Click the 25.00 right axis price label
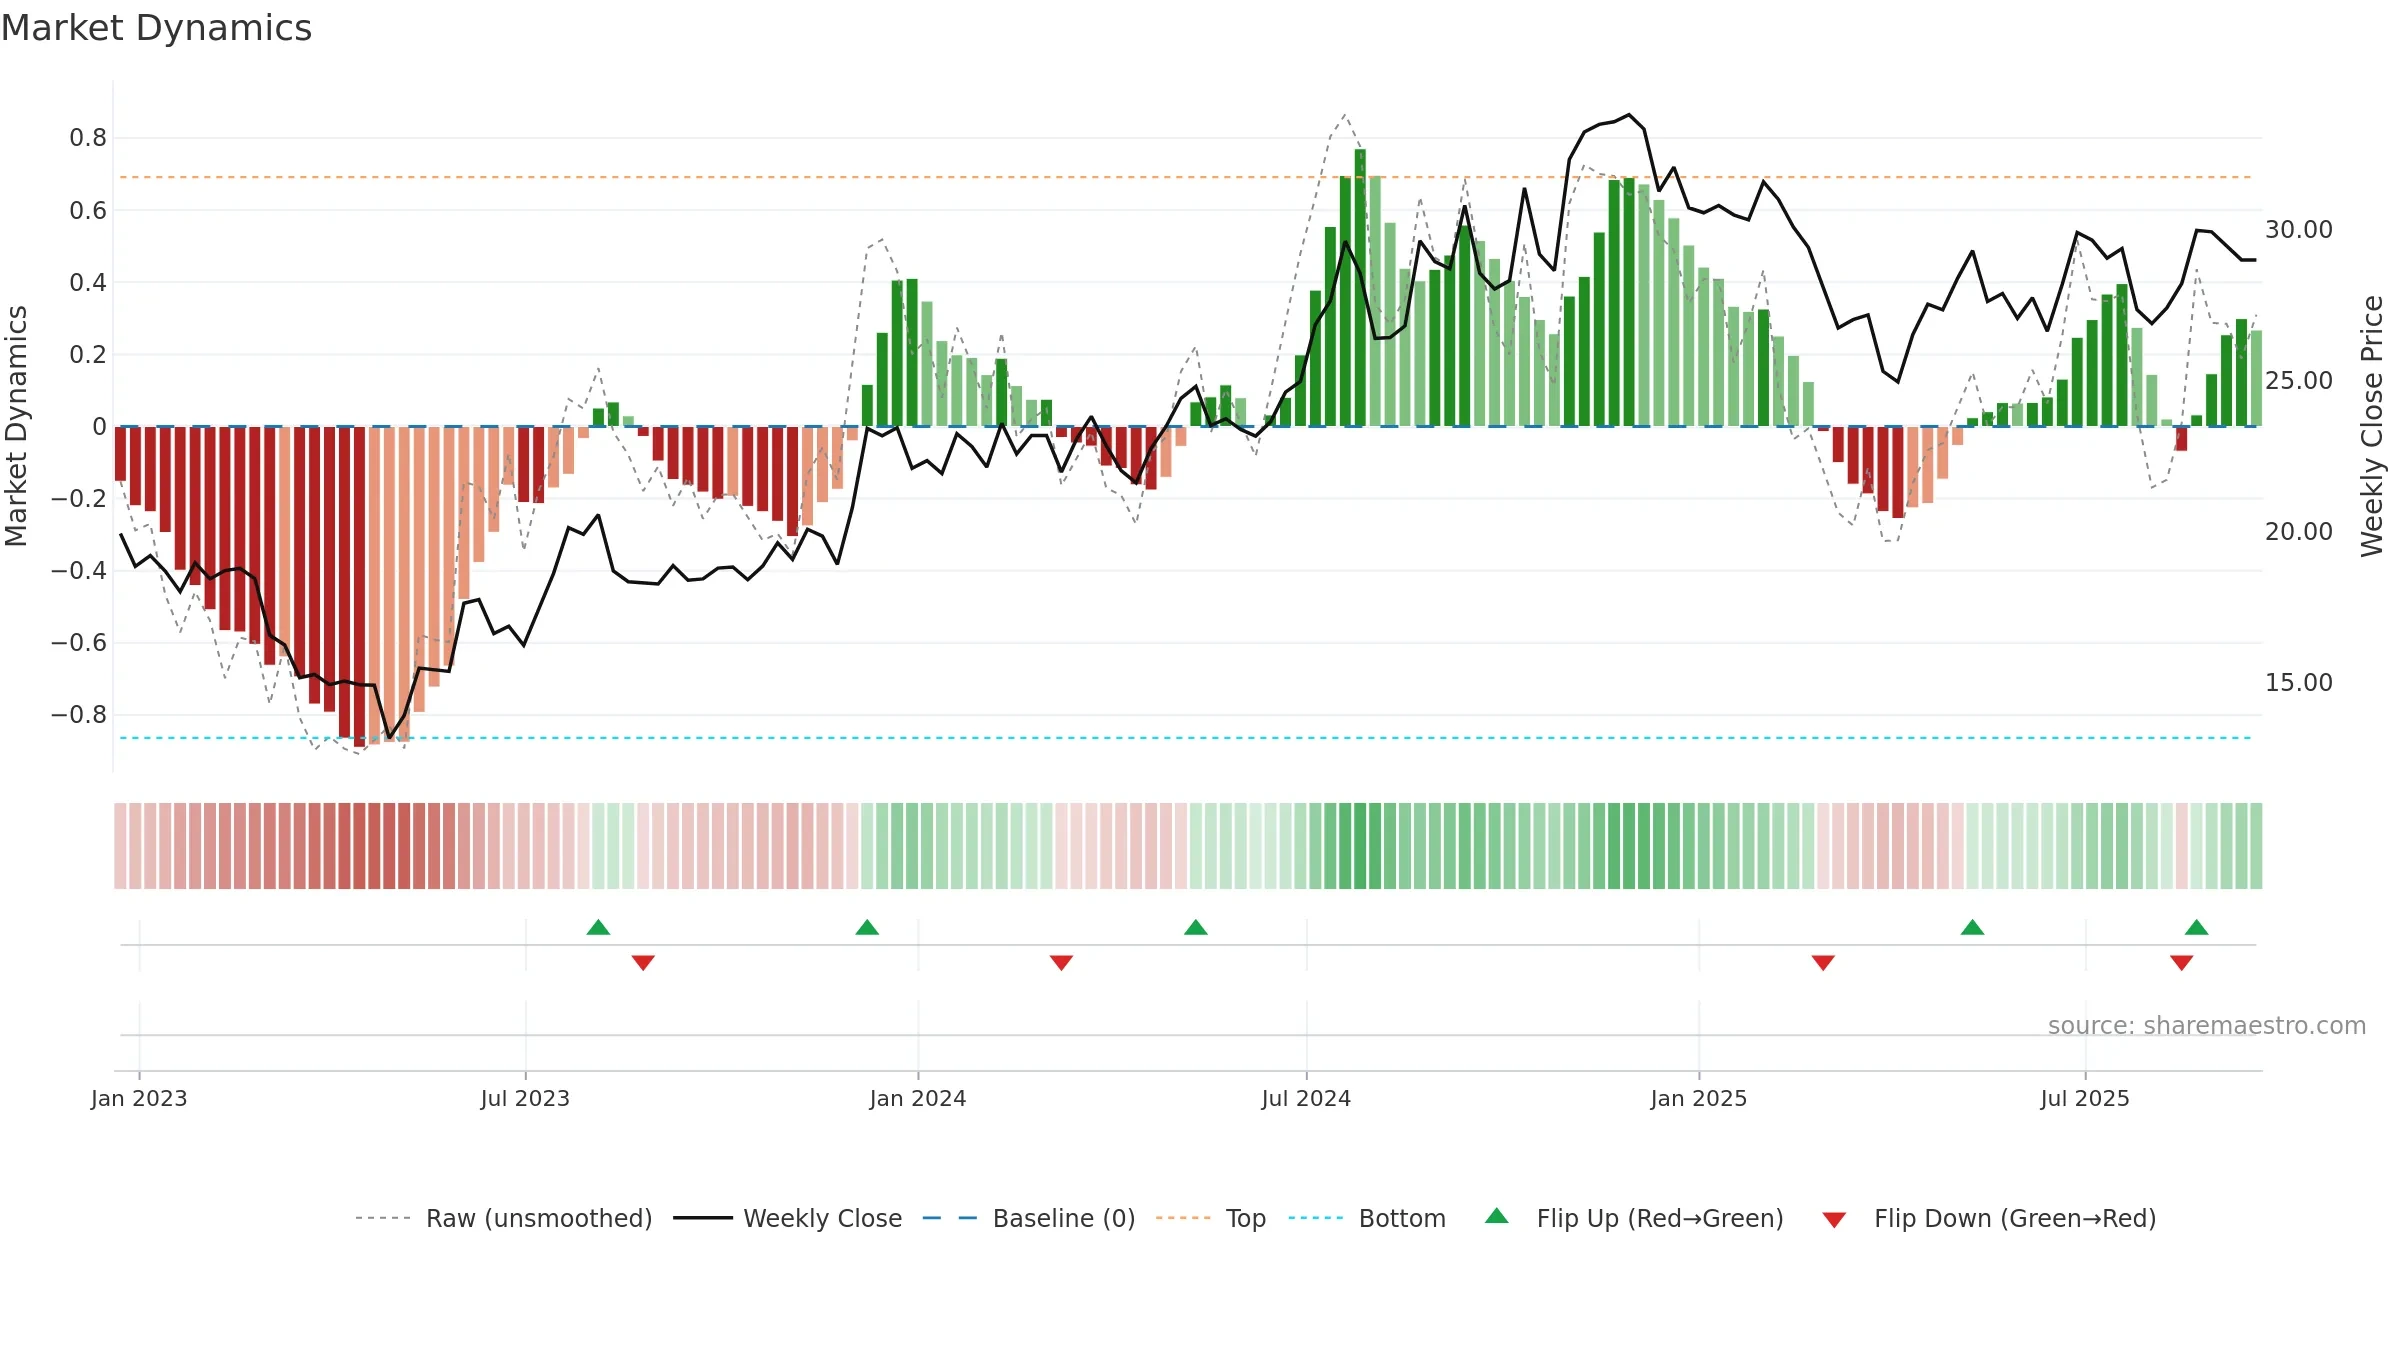This screenshot has width=2400, height=1350. (x=2299, y=380)
